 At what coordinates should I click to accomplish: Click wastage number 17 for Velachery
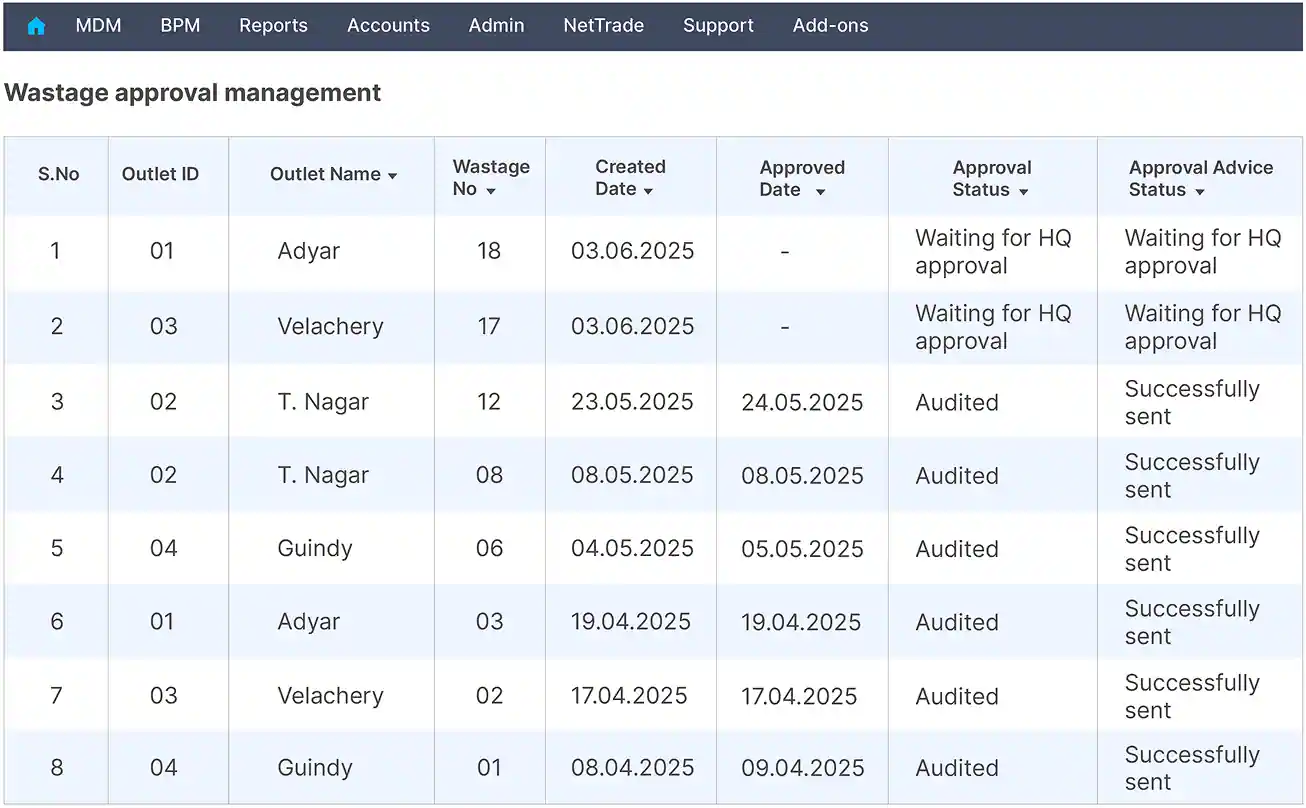tap(489, 326)
